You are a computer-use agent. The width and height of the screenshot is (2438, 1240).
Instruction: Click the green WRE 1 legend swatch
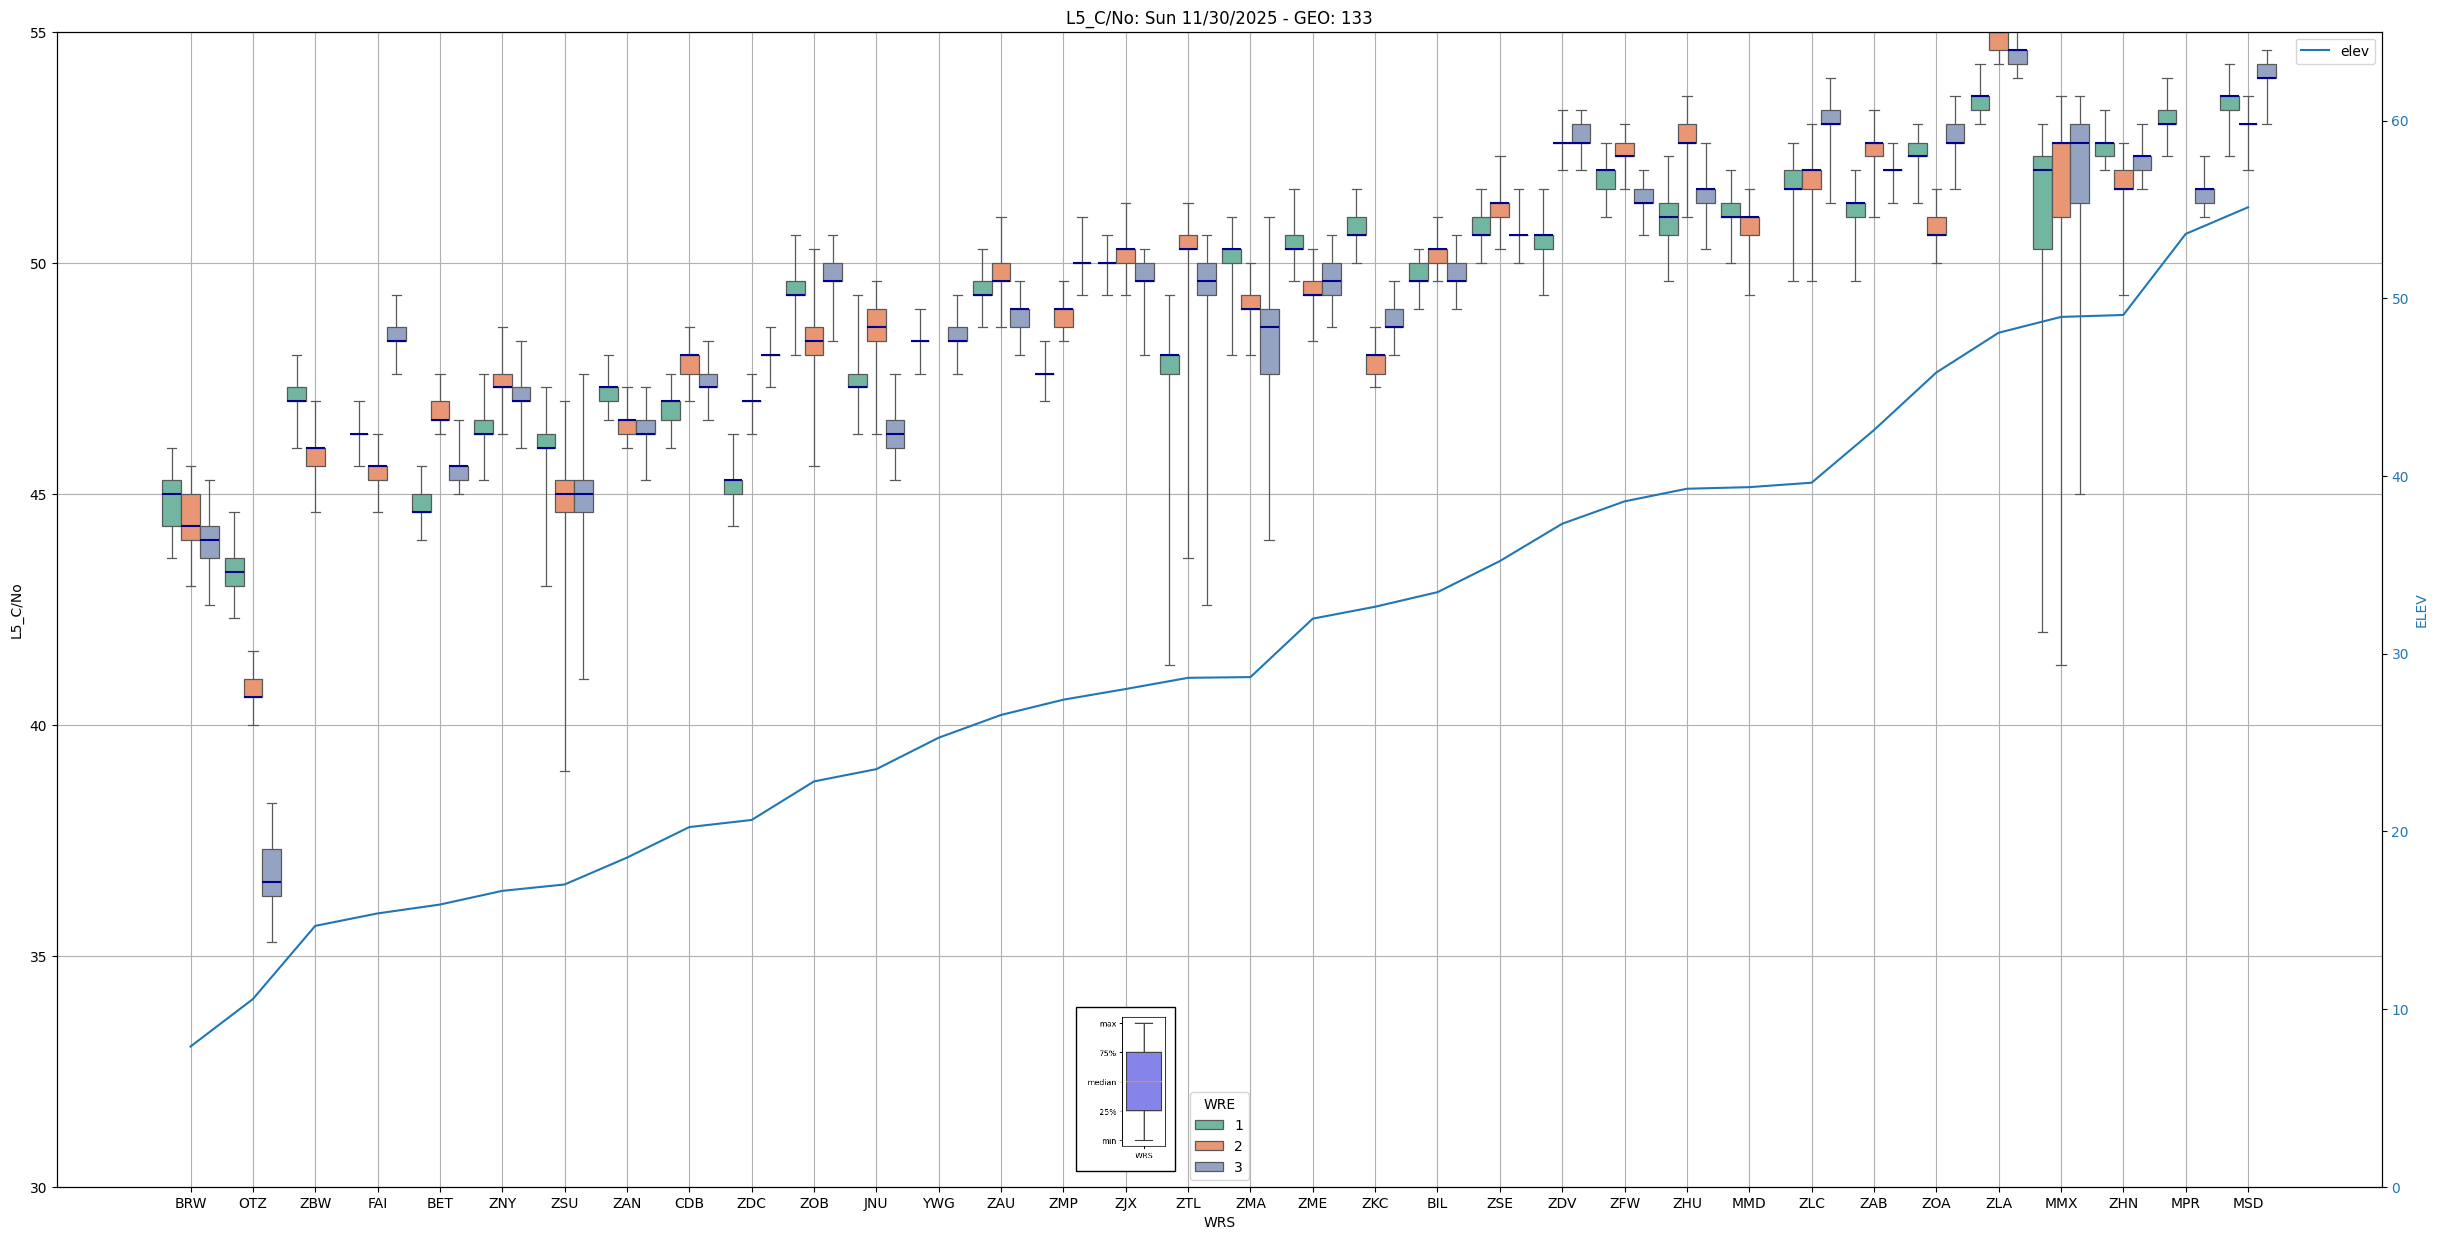pyautogui.click(x=1208, y=1125)
